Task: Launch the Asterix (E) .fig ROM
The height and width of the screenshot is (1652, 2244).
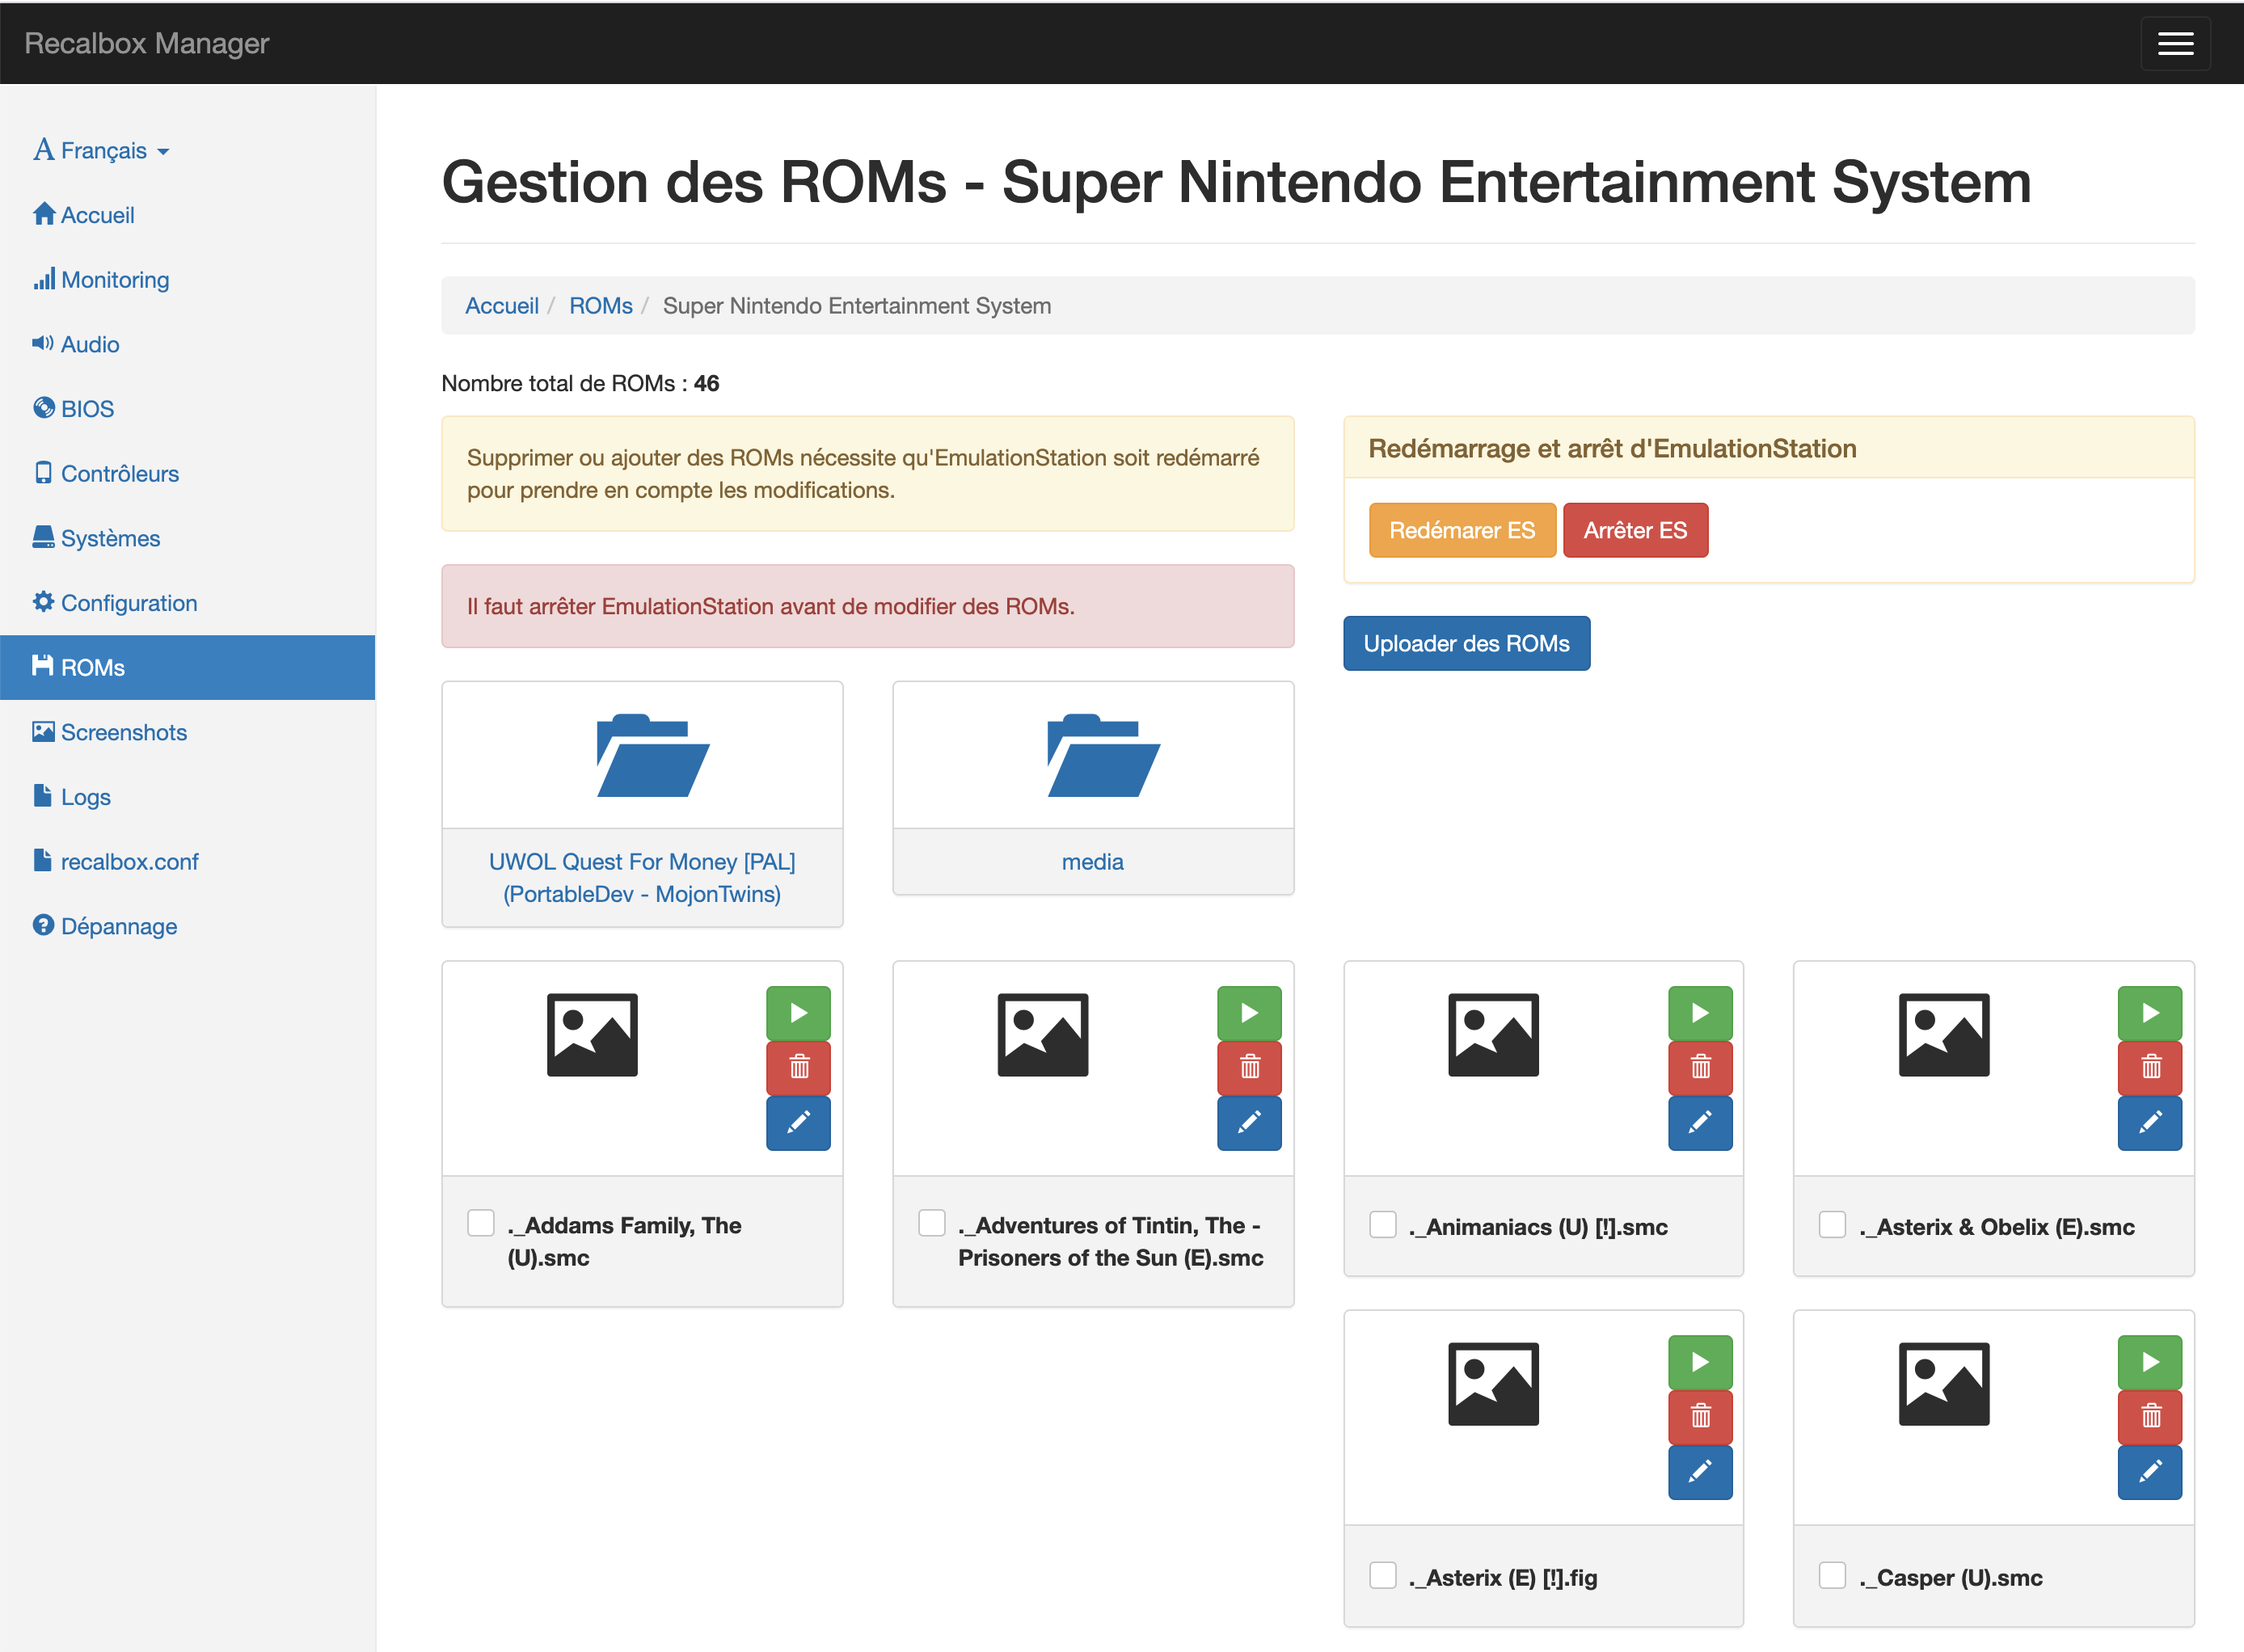Action: 1700,1362
